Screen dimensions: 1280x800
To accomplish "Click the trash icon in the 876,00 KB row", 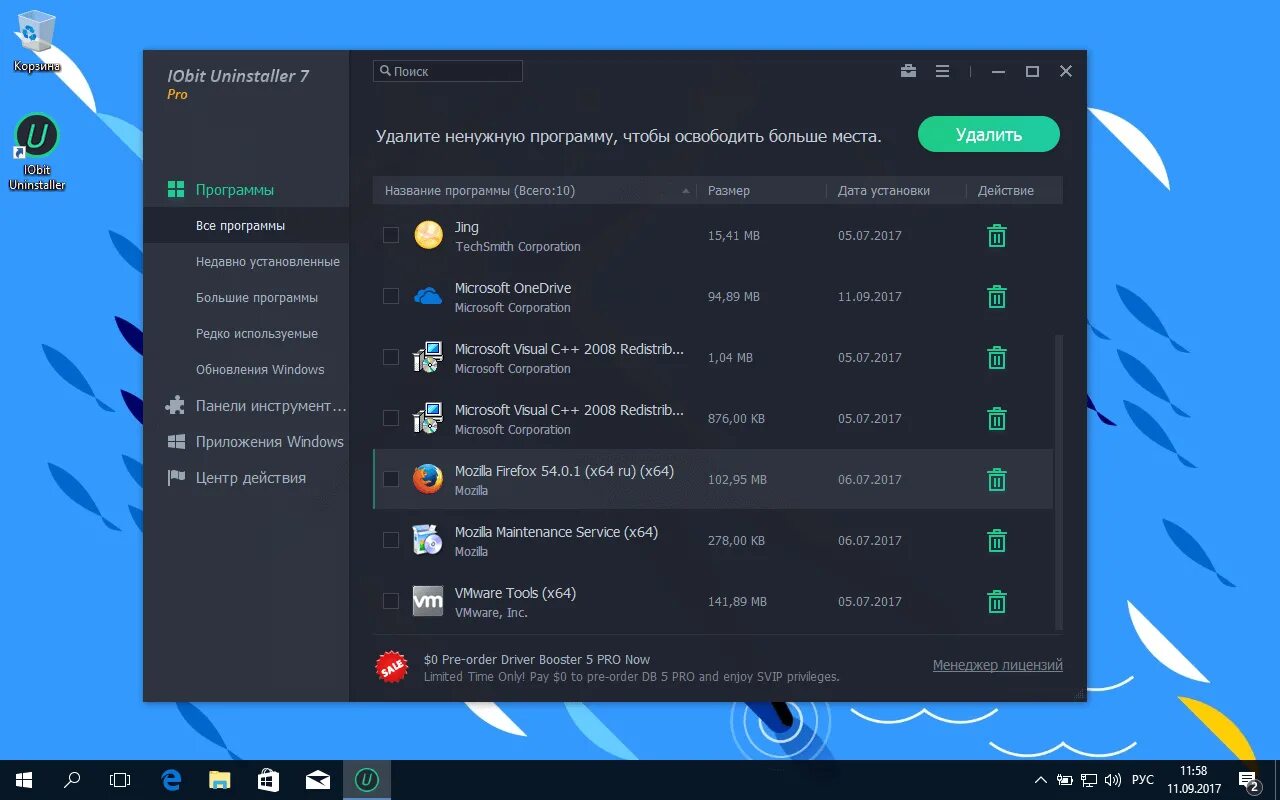I will point(997,419).
